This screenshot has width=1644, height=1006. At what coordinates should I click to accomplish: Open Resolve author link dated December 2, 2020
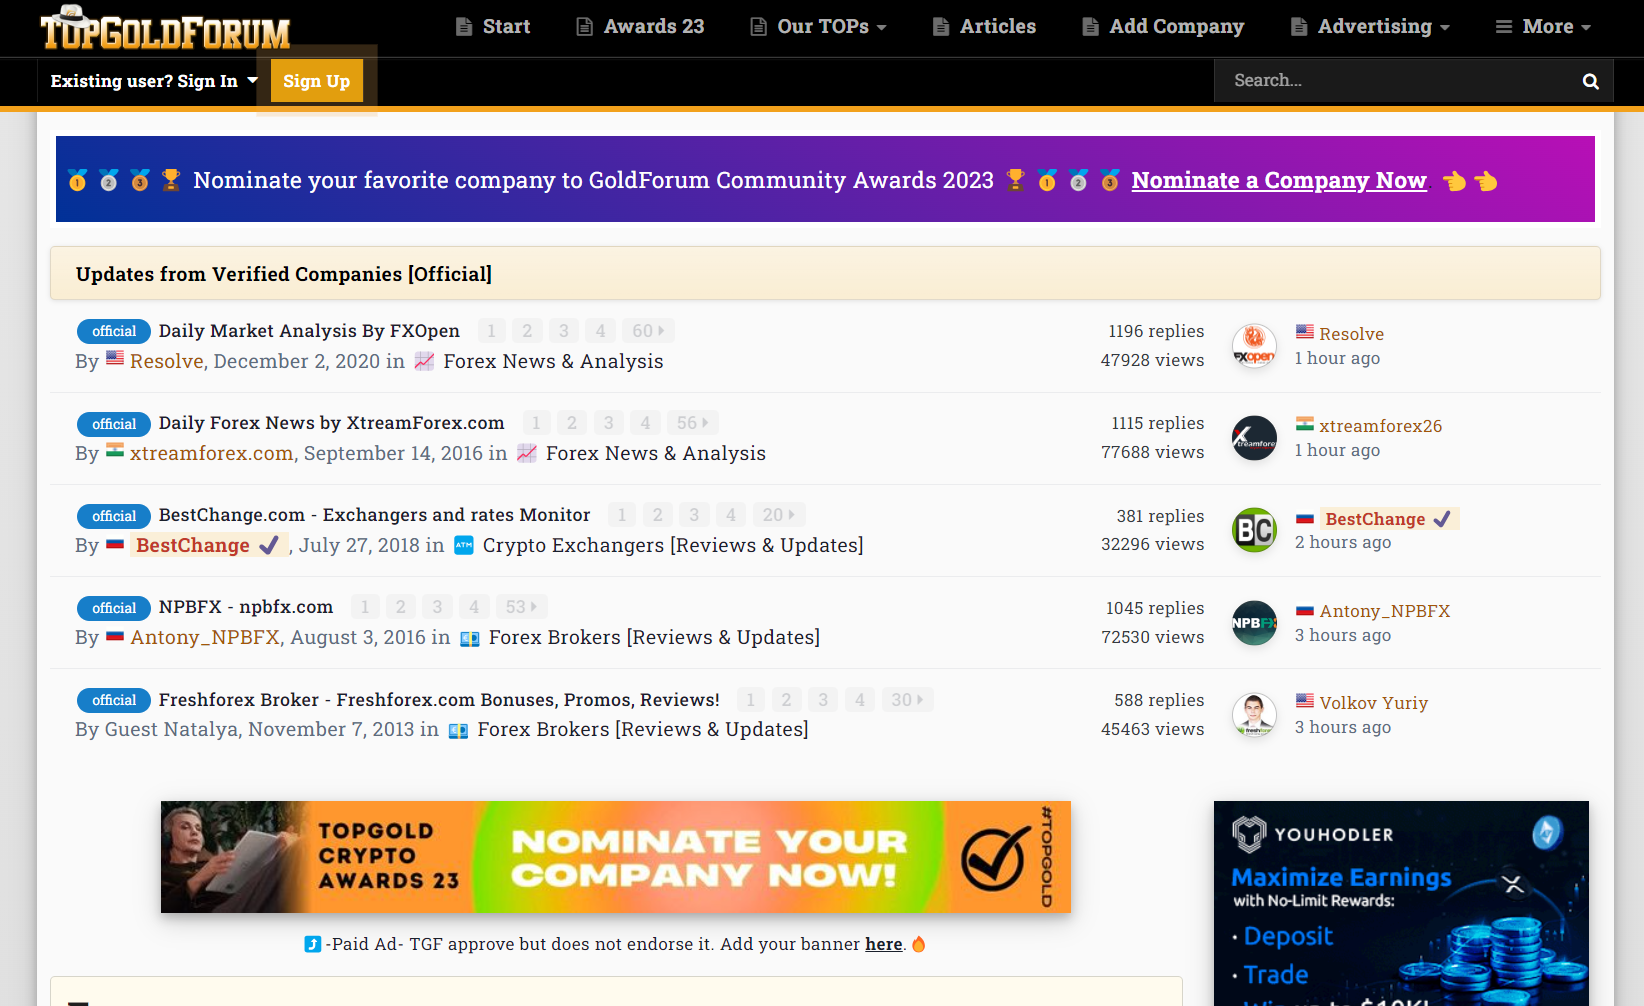(x=167, y=361)
